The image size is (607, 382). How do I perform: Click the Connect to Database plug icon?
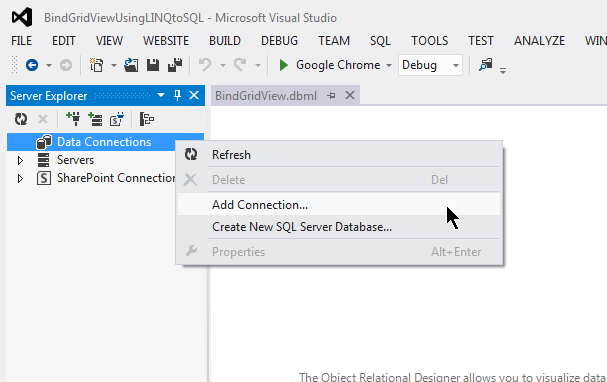point(73,119)
